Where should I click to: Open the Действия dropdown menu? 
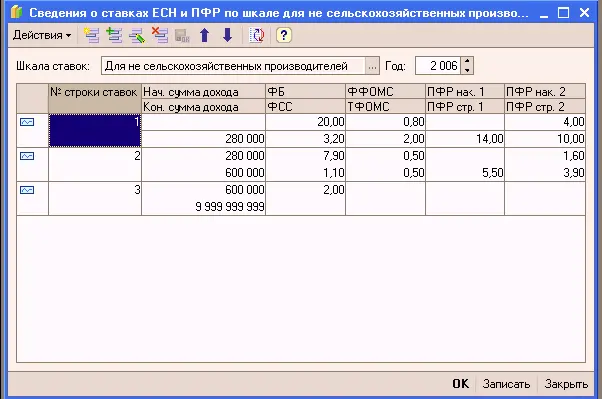tap(41, 35)
